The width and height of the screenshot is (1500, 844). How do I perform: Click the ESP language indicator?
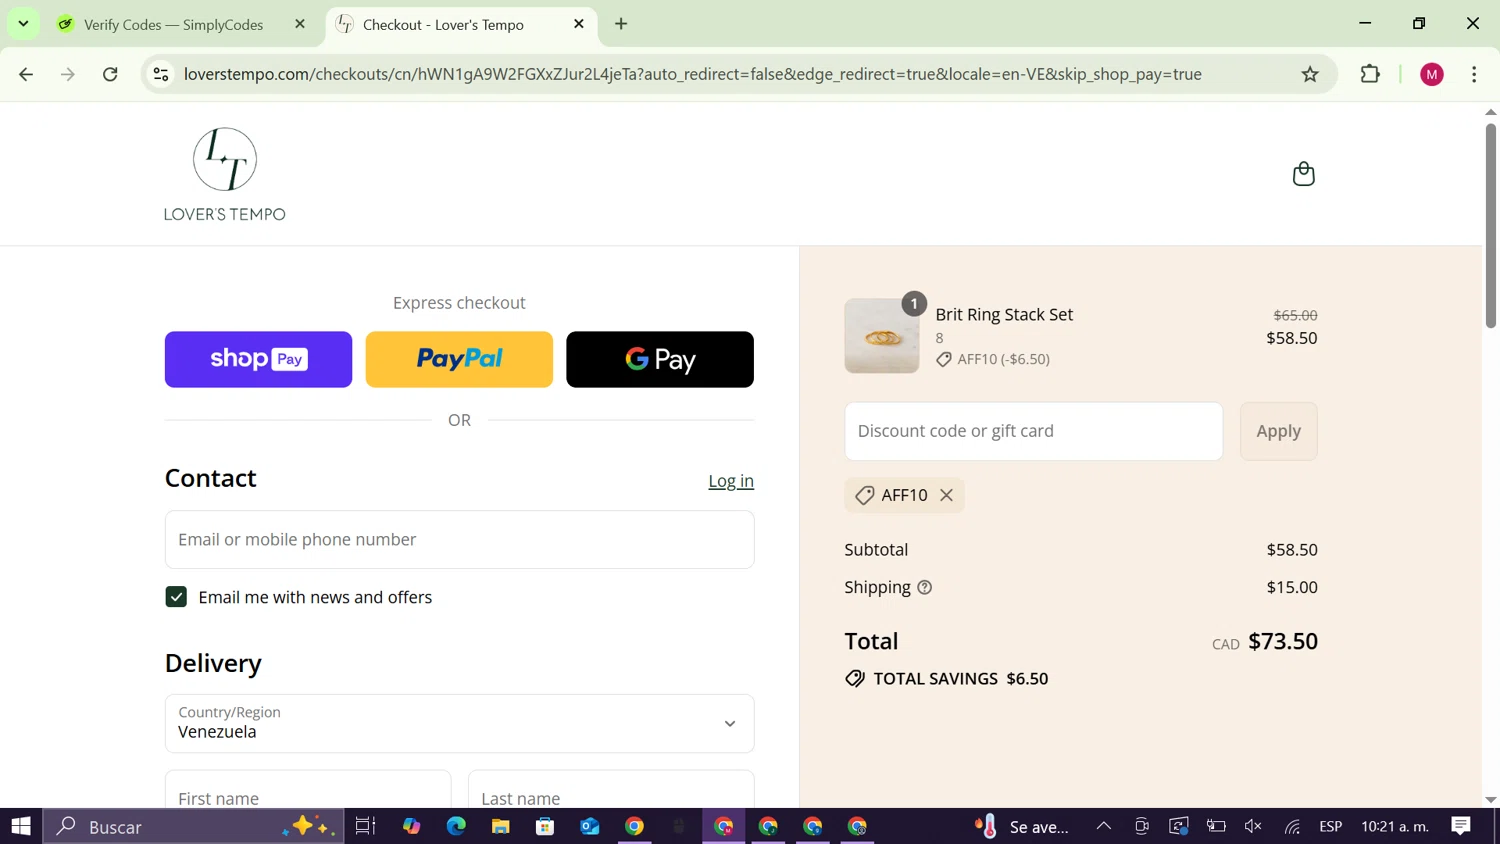click(x=1330, y=826)
